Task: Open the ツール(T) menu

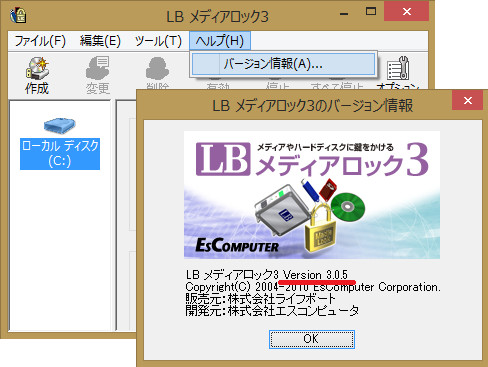Action: tap(158, 41)
